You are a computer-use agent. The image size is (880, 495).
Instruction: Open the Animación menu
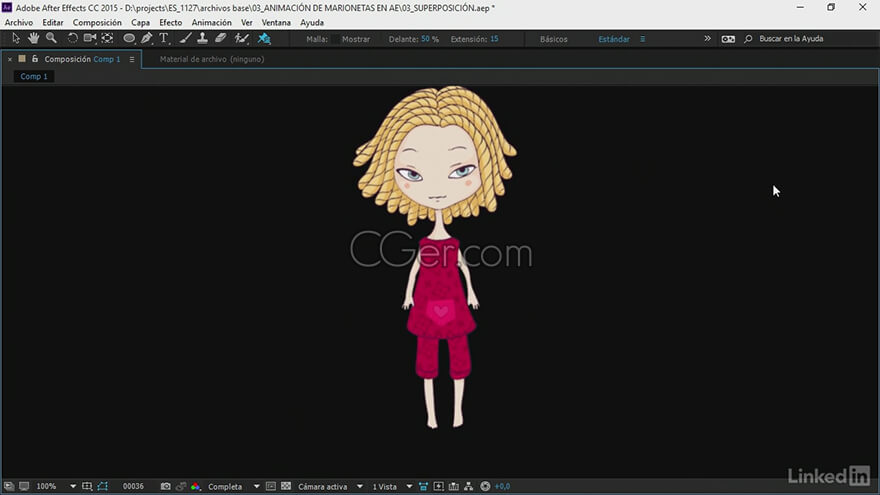tap(212, 22)
